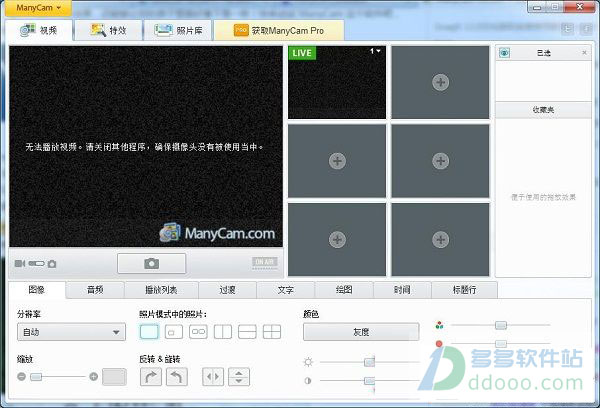
Task: Rotate image clockwise with right arrow
Action: click(x=151, y=377)
